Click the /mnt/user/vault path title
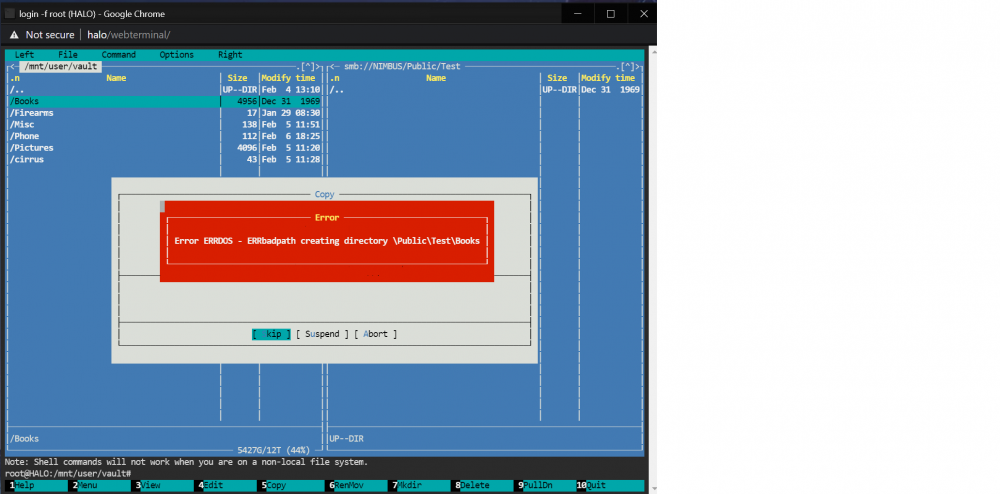Image resolution: width=1000 pixels, height=494 pixels. (x=61, y=66)
